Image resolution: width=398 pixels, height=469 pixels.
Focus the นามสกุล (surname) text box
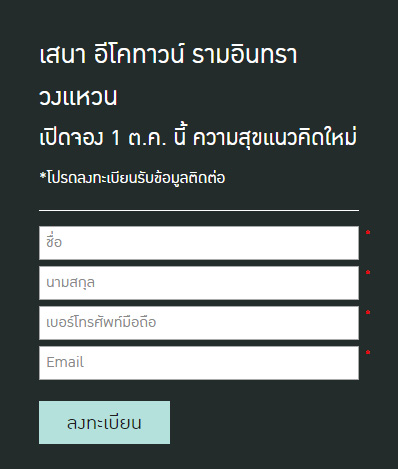(x=199, y=283)
